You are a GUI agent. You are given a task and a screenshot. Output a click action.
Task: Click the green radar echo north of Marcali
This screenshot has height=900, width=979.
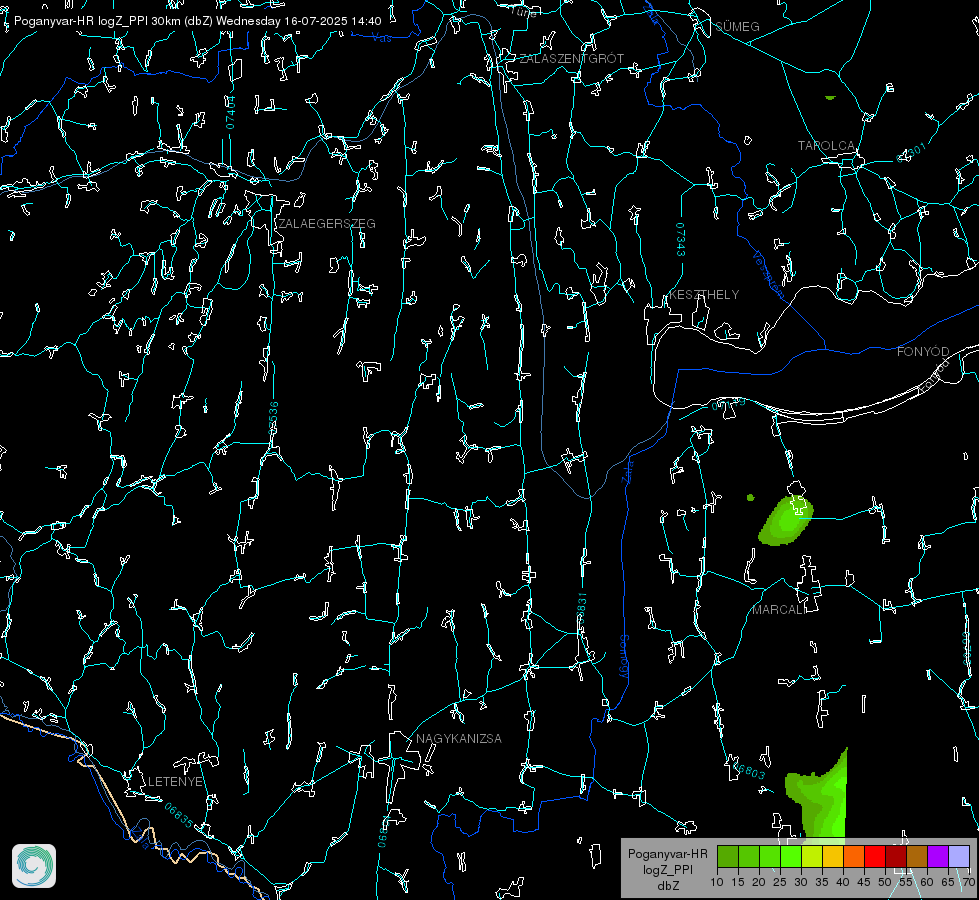pyautogui.click(x=785, y=520)
